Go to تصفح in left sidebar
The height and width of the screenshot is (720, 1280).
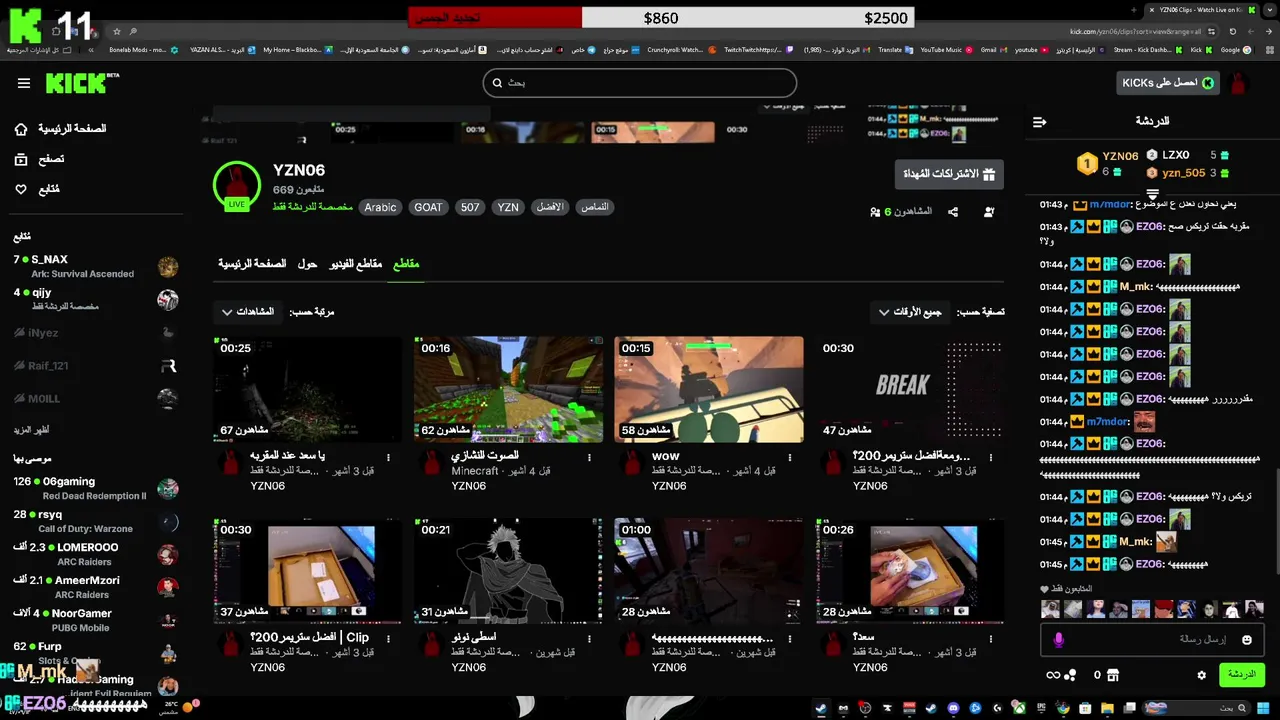51,159
